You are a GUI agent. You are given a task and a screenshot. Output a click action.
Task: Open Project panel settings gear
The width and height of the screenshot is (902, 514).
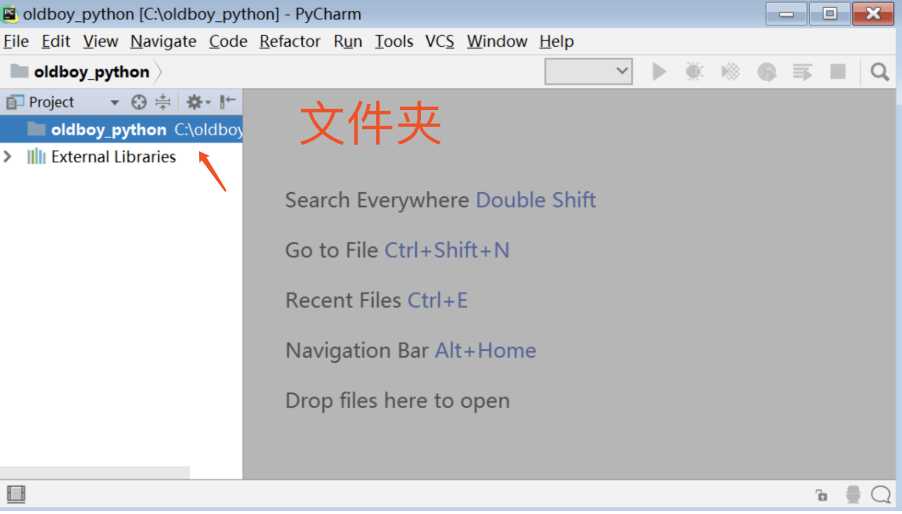tap(197, 102)
